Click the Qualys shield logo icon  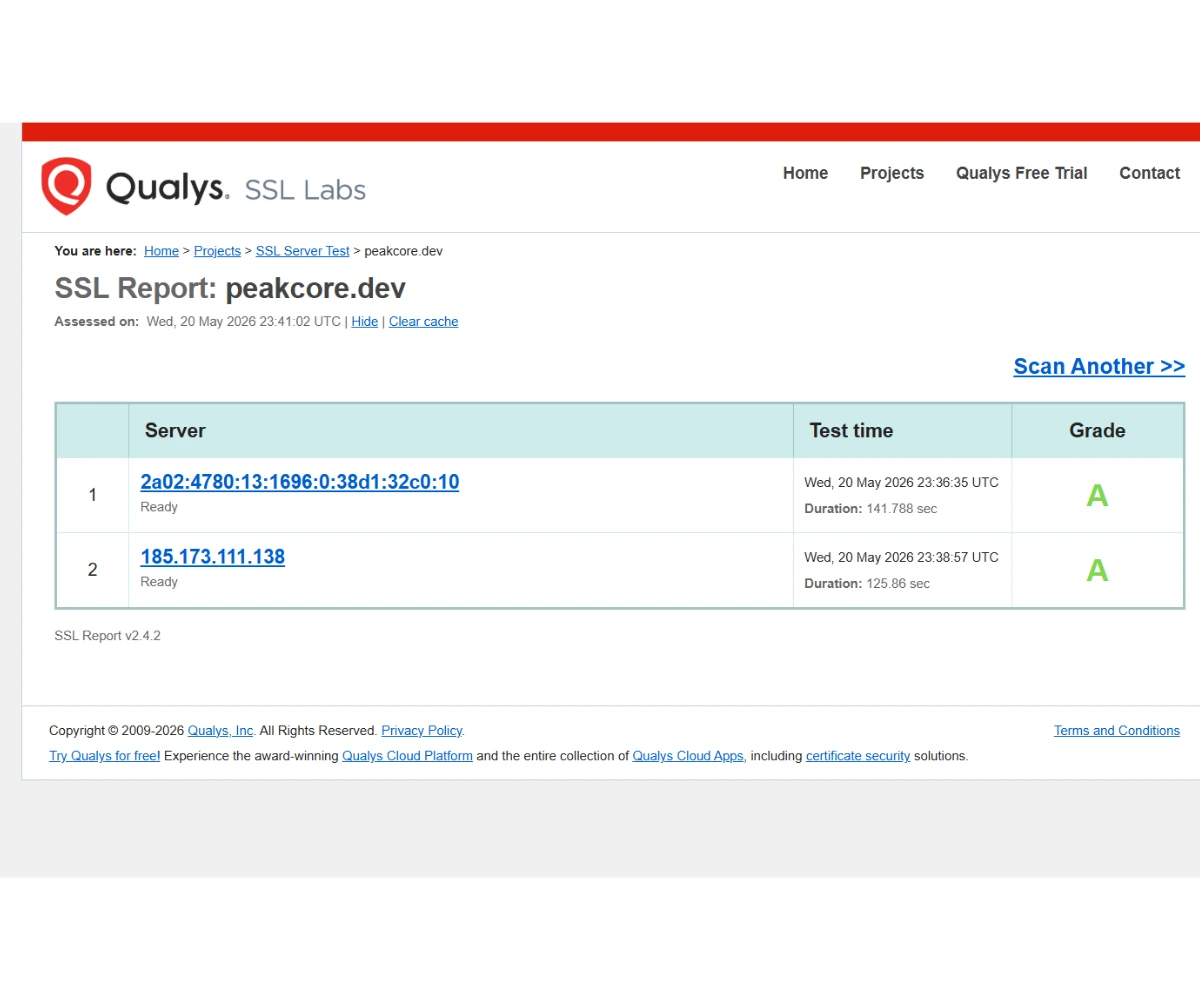66,186
